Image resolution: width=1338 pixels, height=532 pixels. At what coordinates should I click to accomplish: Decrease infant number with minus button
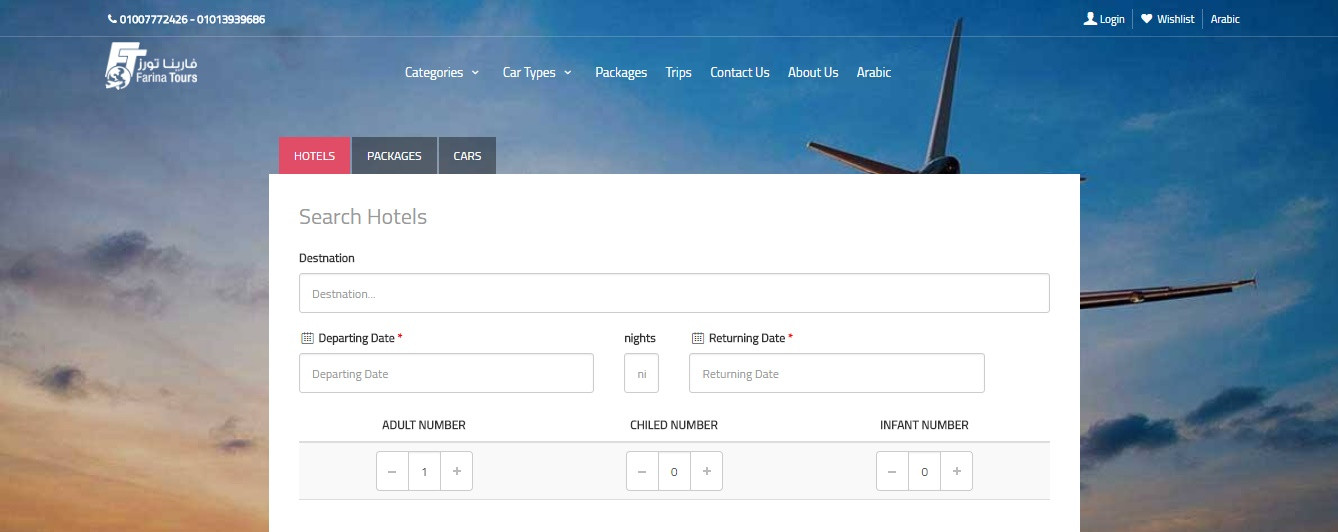[892, 471]
